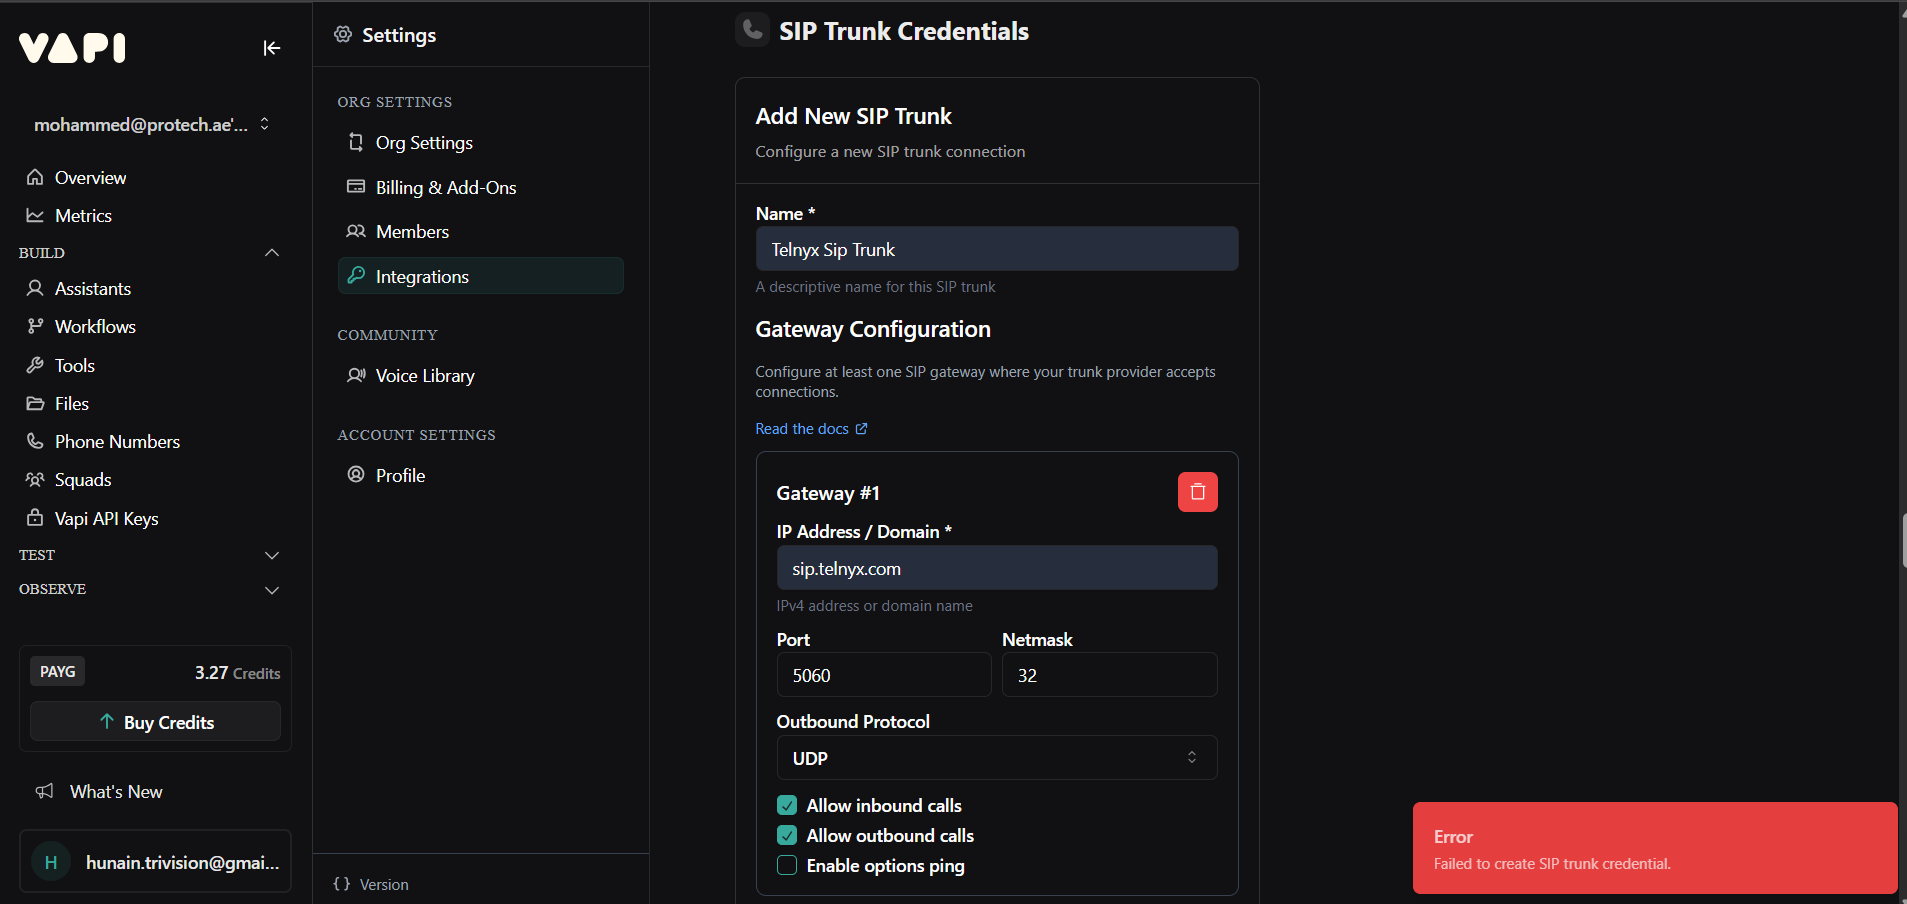Click the Port field

(x=883, y=675)
